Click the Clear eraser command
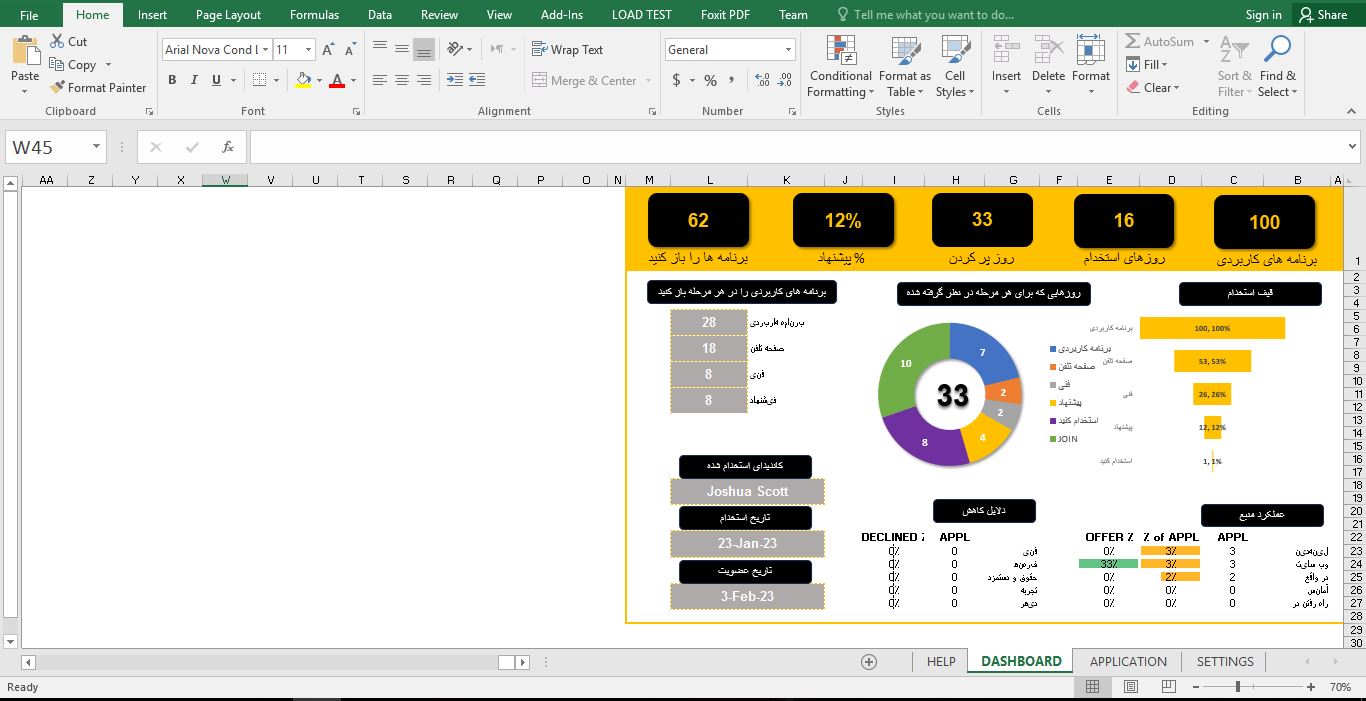 coord(1153,87)
